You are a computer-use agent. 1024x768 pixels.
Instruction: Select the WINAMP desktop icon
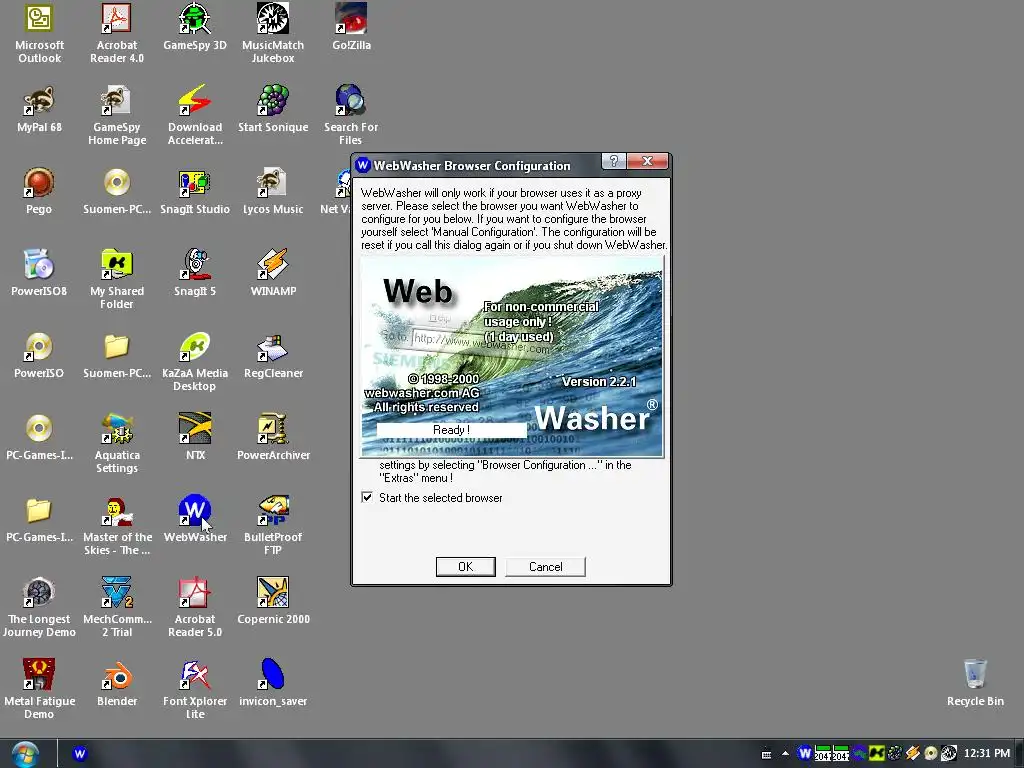[273, 273]
